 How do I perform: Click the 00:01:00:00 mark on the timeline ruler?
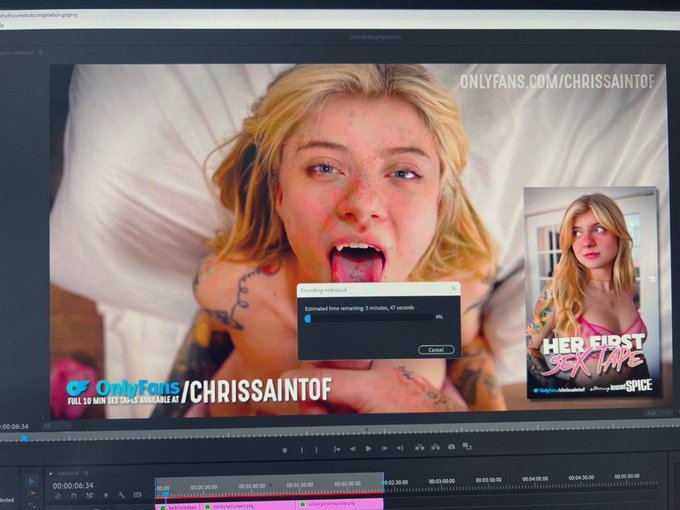coord(252,486)
